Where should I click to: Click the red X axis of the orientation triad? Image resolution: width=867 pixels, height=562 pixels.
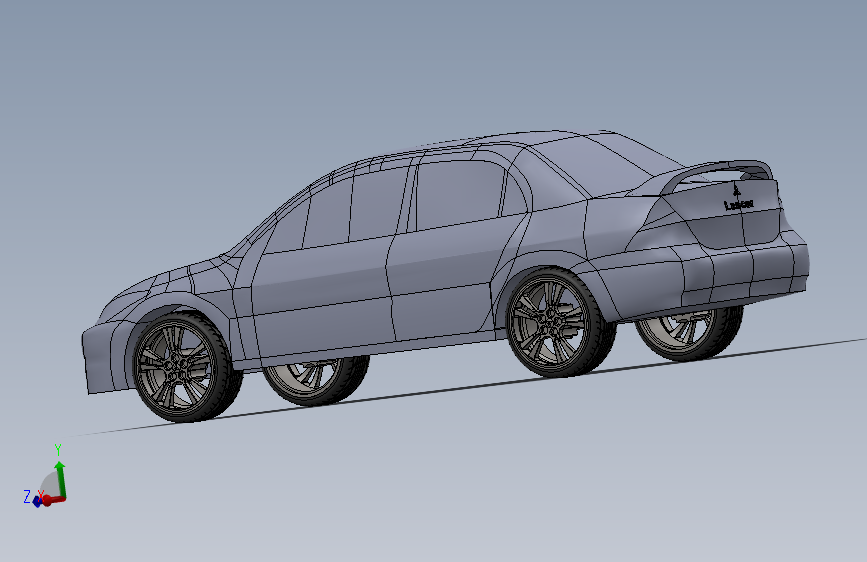54,500
